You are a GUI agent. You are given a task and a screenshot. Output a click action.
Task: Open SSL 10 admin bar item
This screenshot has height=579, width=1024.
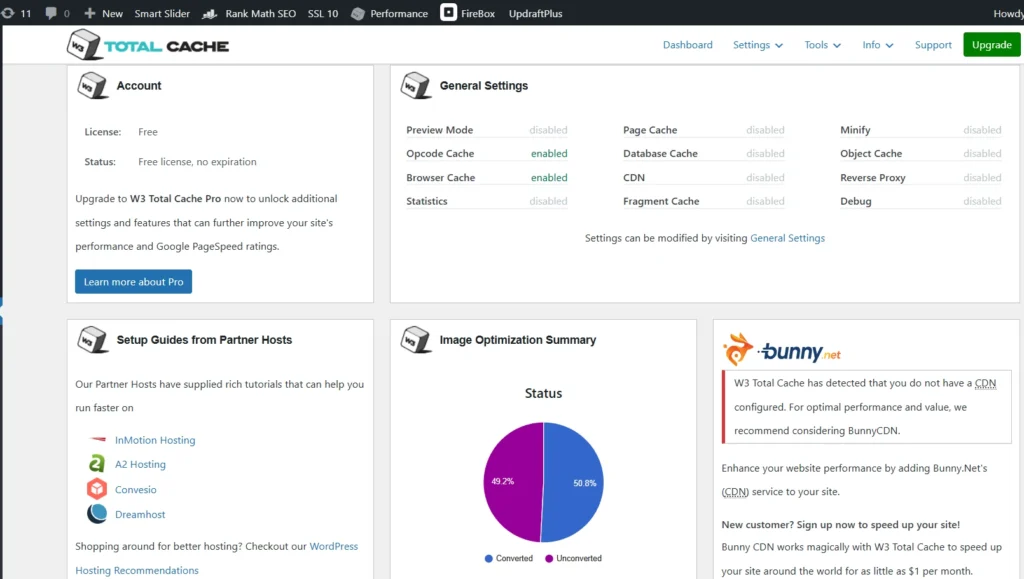click(323, 14)
